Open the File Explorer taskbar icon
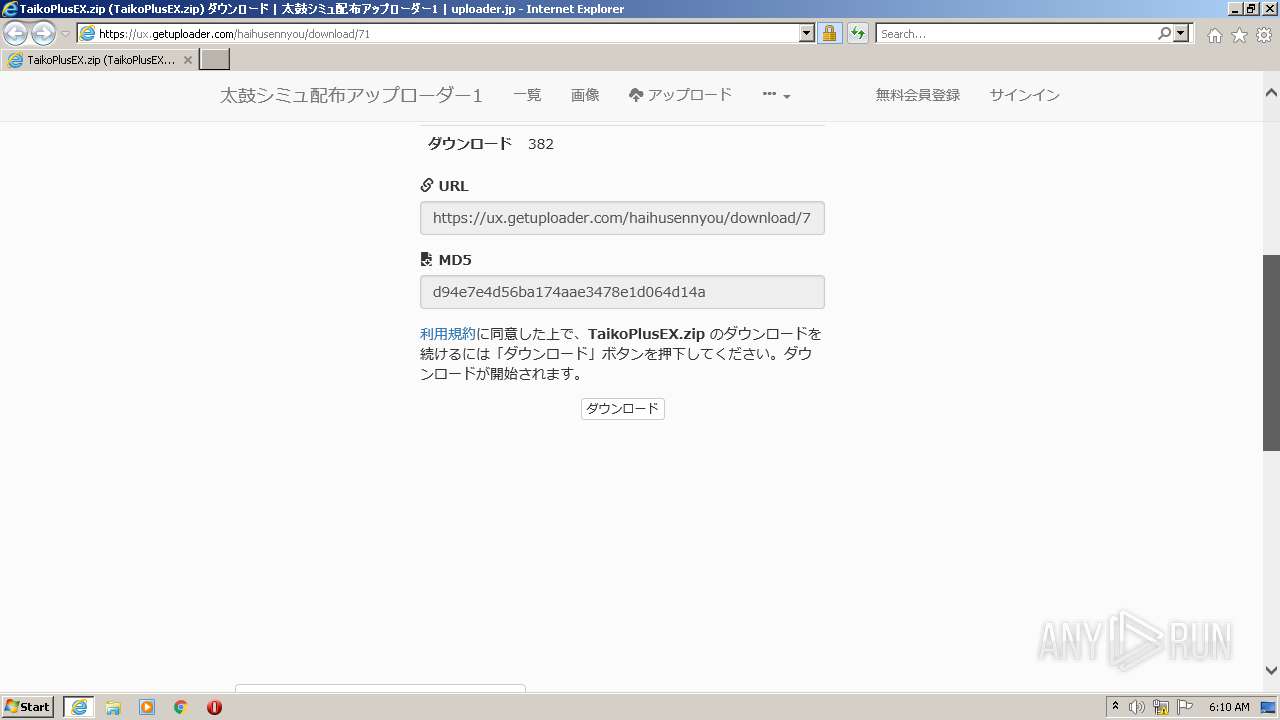Image resolution: width=1280 pixels, height=720 pixels. coord(113,707)
